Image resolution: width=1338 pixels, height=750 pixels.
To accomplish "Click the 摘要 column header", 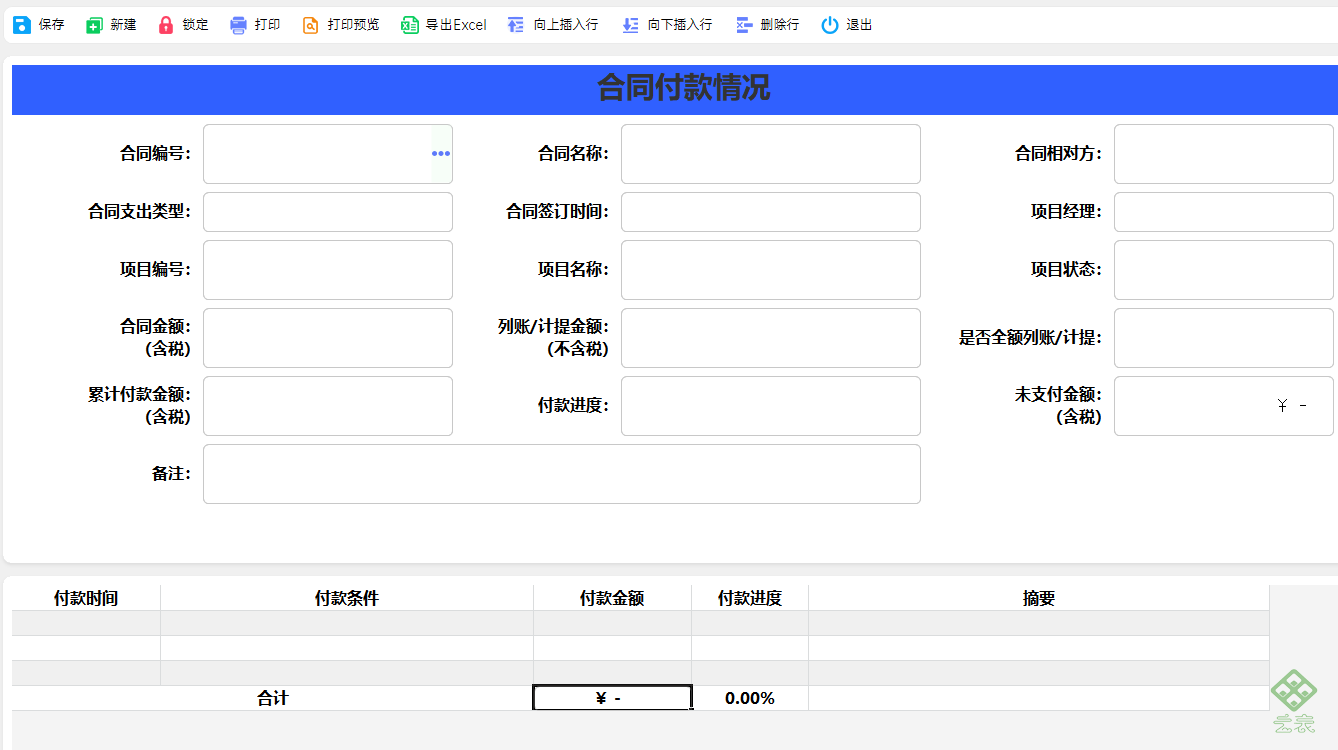I will pyautogui.click(x=1039, y=598).
